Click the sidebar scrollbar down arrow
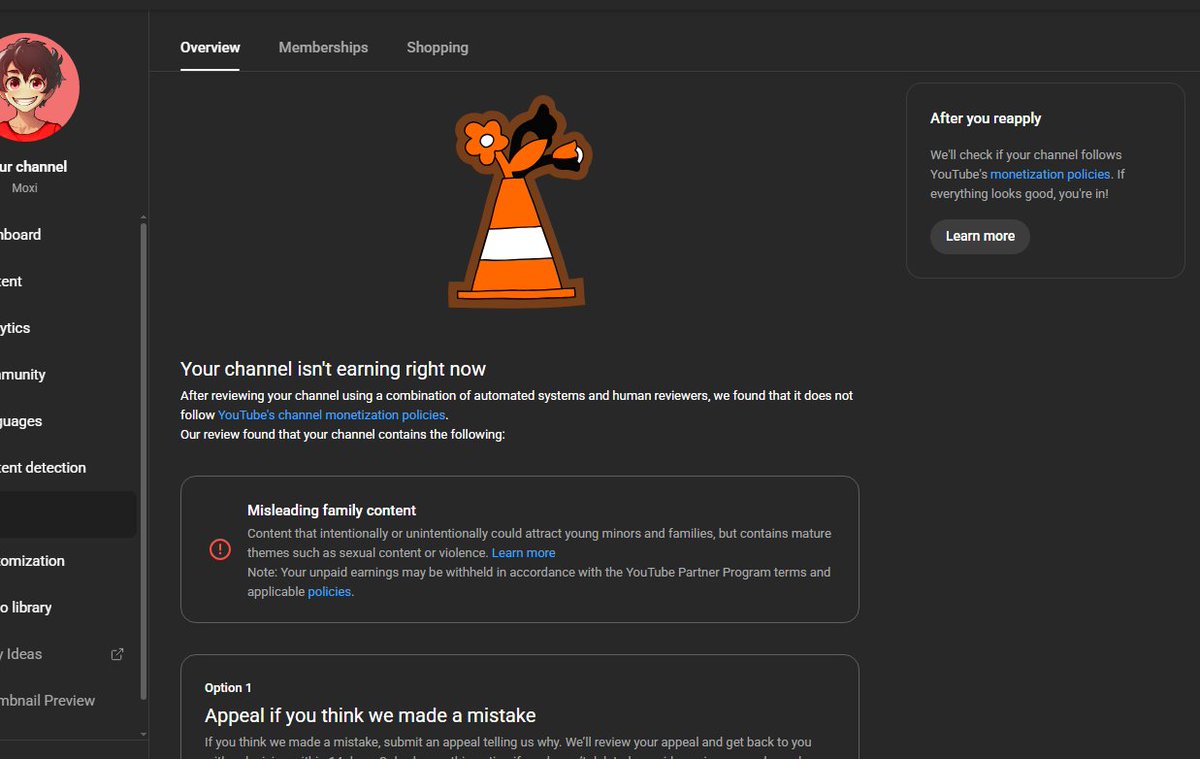Image resolution: width=1200 pixels, height=759 pixels. point(143,734)
